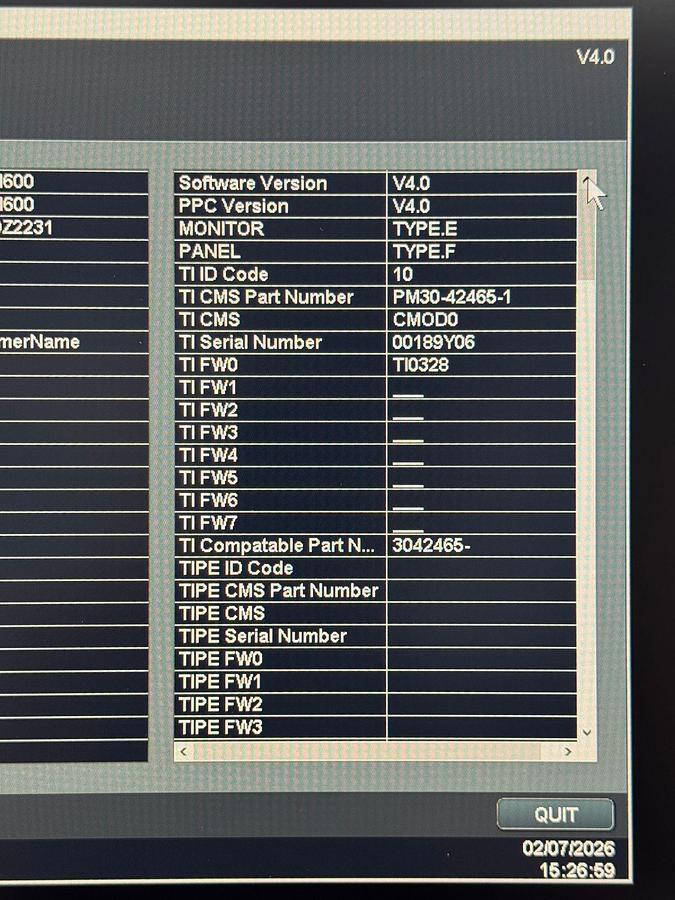
Task: Select the TI CMS Part Number label
Action: click(266, 297)
